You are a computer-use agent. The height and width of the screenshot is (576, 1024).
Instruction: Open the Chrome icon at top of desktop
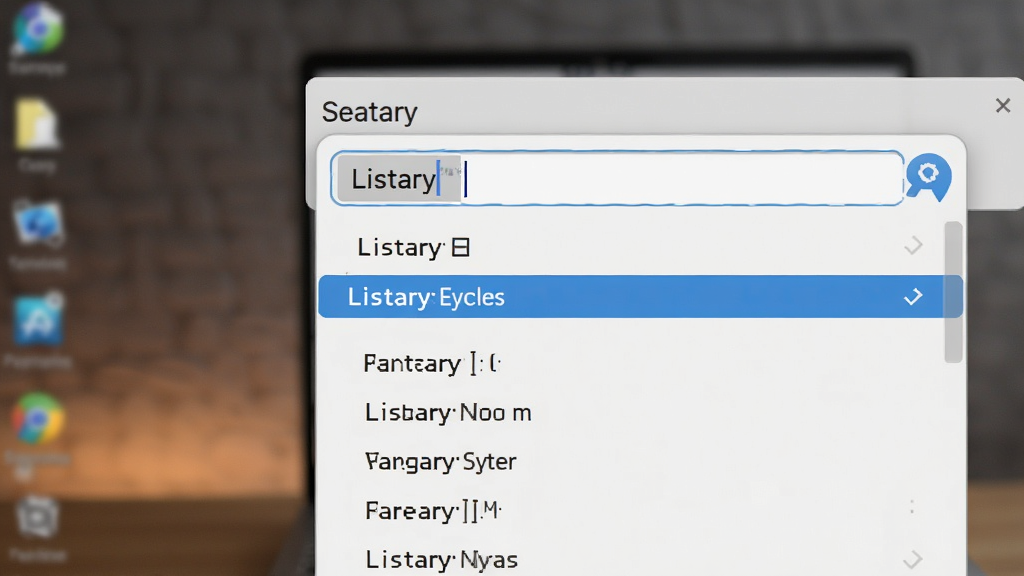[x=37, y=27]
